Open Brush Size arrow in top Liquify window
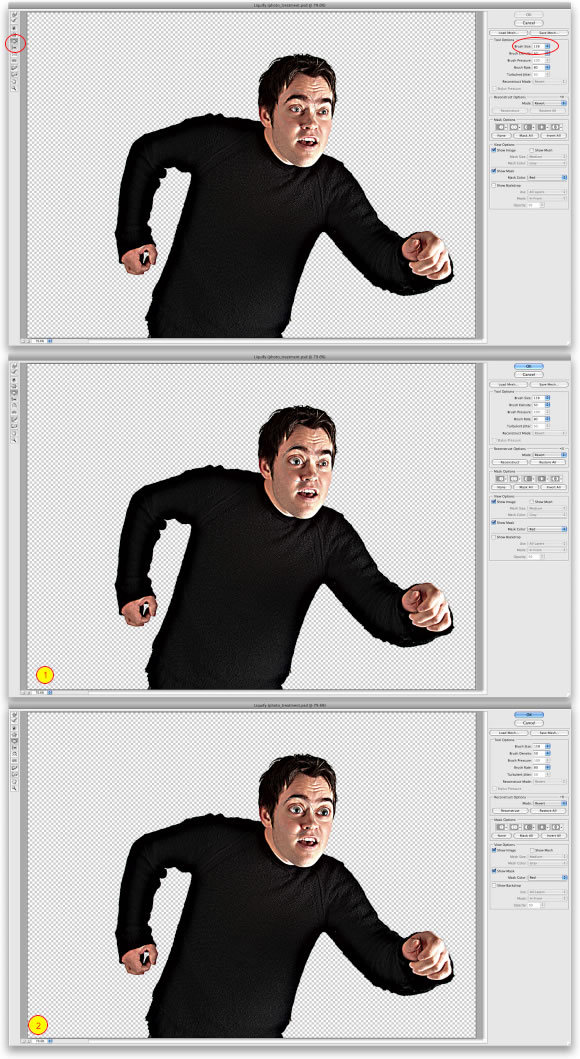Viewport: 580px width, 1059px height. point(547,46)
